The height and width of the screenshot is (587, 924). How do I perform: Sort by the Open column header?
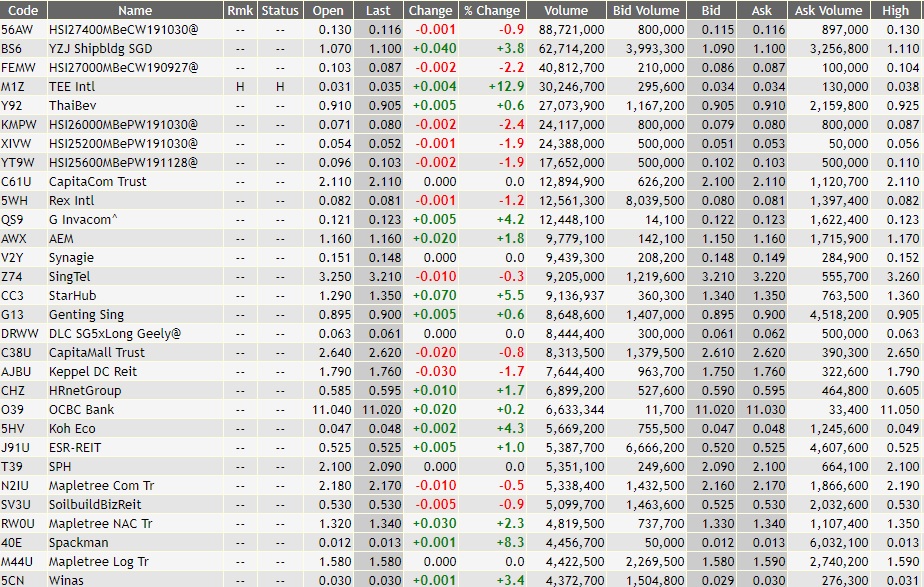tap(328, 10)
